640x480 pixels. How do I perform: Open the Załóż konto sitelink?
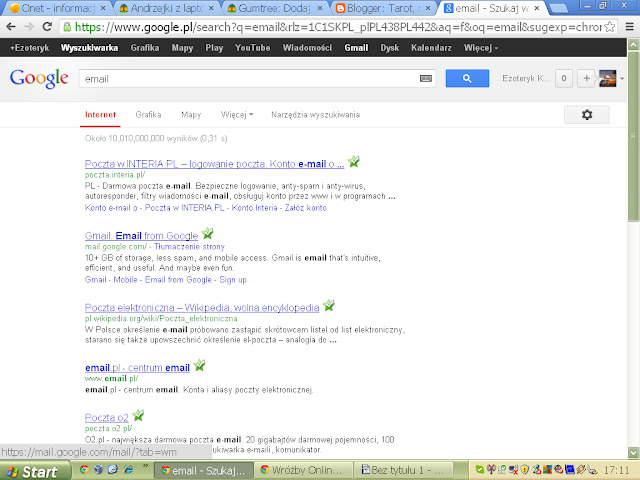click(x=306, y=208)
